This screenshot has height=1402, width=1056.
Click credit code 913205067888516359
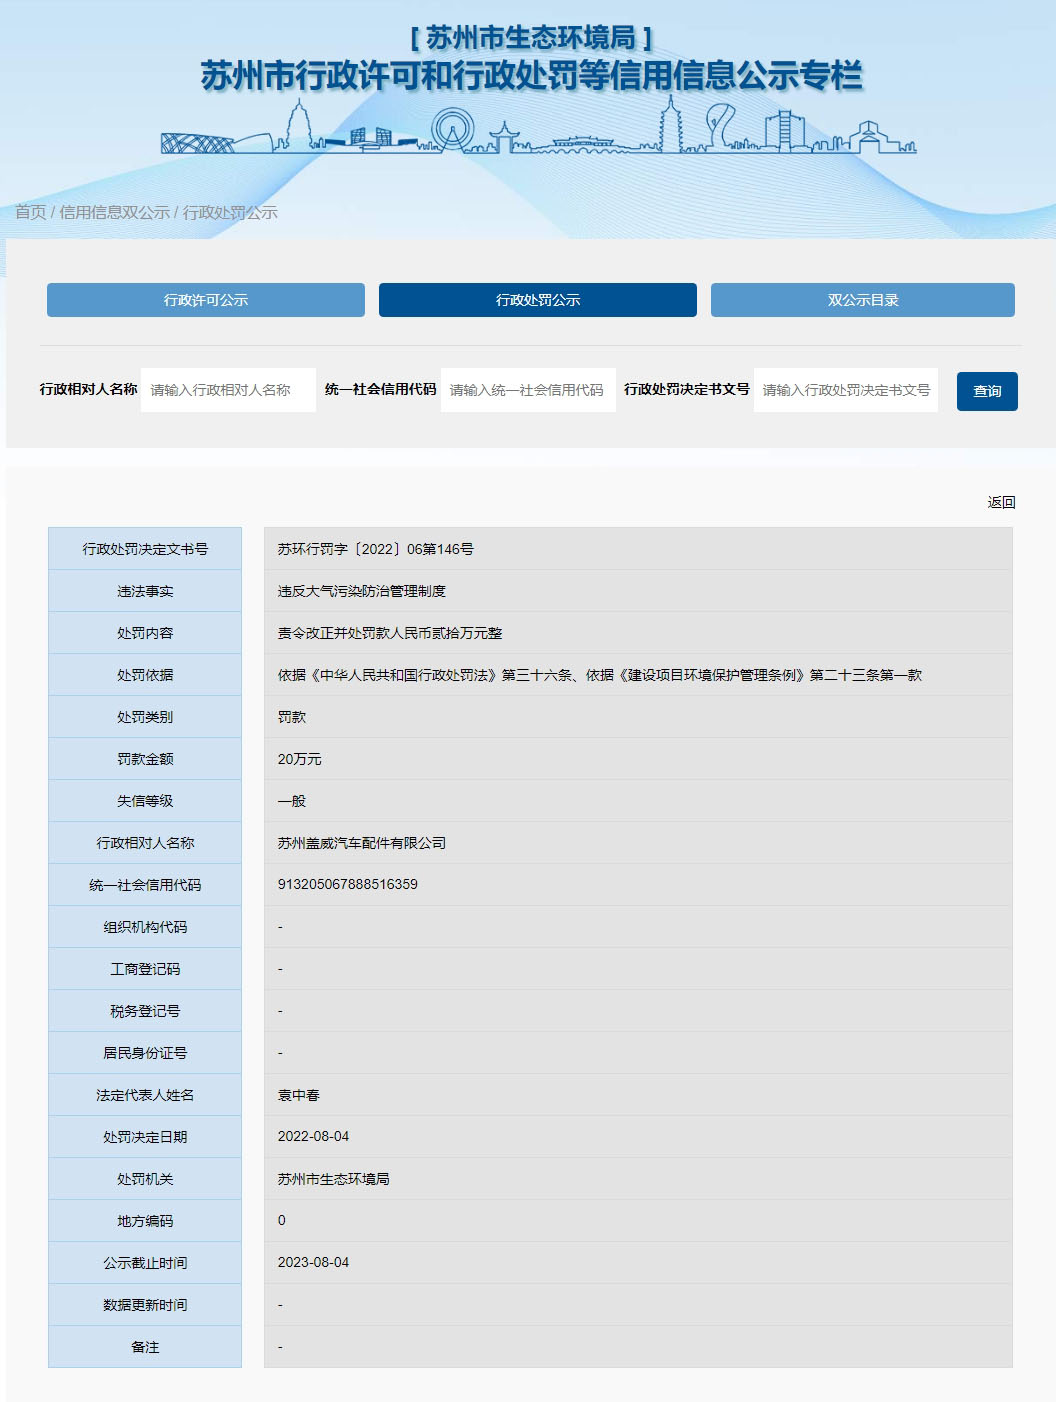(x=348, y=884)
